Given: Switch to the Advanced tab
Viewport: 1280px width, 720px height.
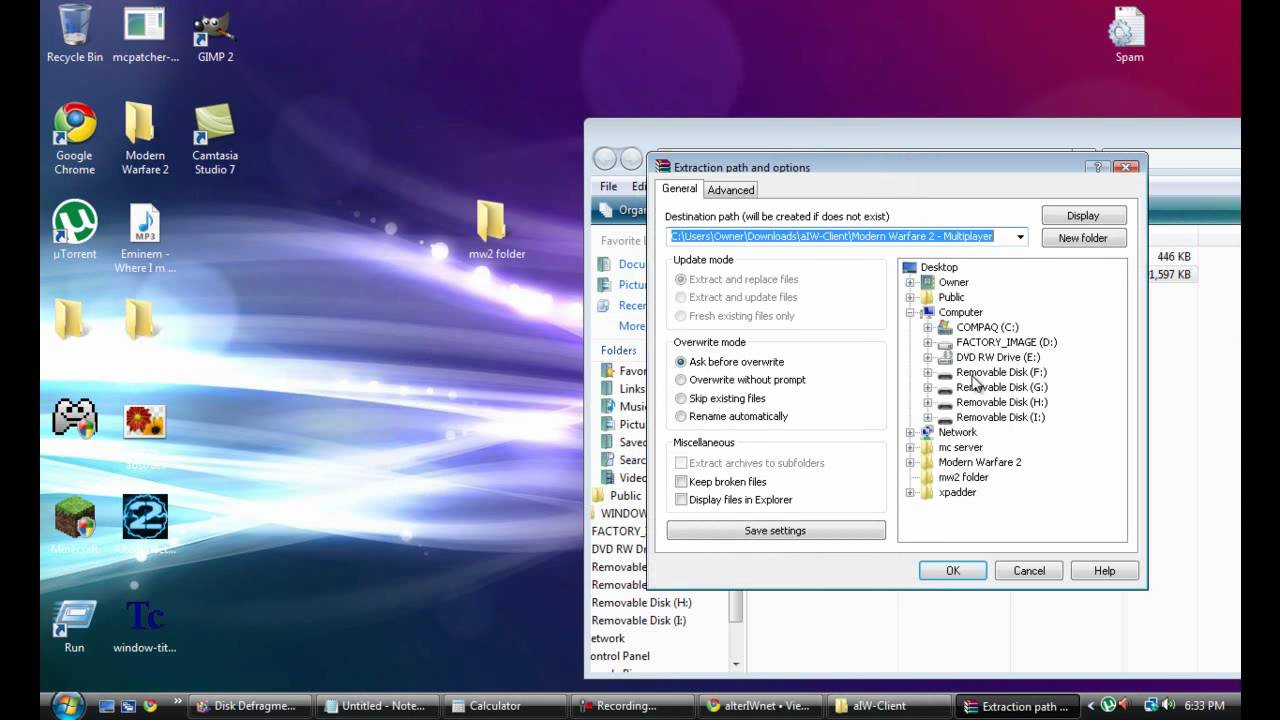Looking at the screenshot, I should point(731,190).
